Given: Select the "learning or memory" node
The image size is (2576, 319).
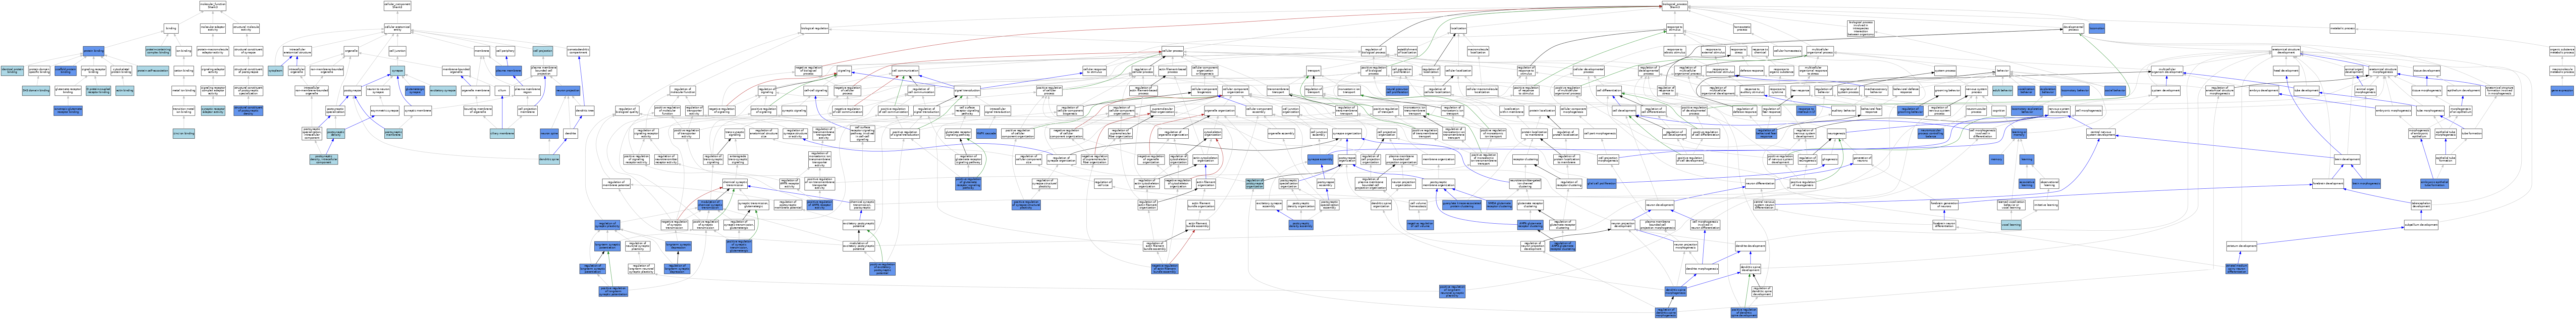Looking at the screenshot, I should [x=2019, y=133].
